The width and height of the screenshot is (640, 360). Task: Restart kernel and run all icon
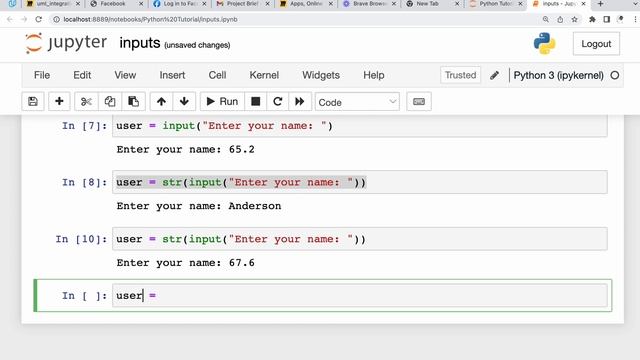(x=300, y=101)
